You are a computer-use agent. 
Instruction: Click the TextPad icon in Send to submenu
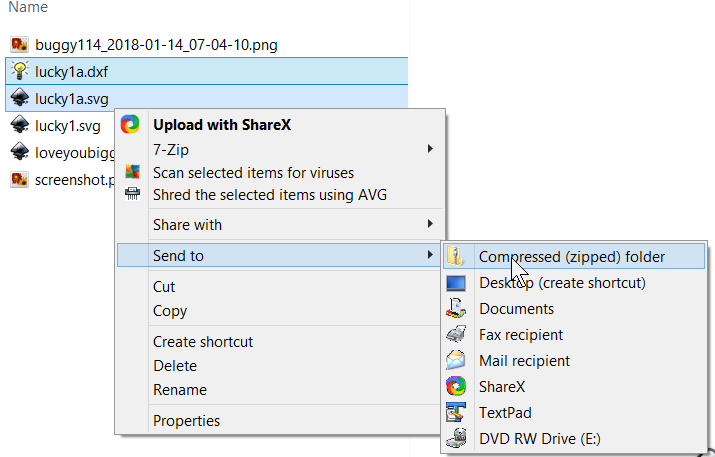(456, 412)
